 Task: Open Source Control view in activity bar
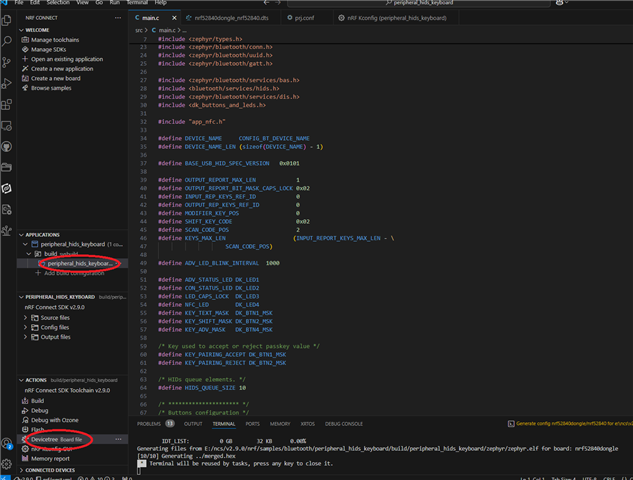[x=6, y=62]
